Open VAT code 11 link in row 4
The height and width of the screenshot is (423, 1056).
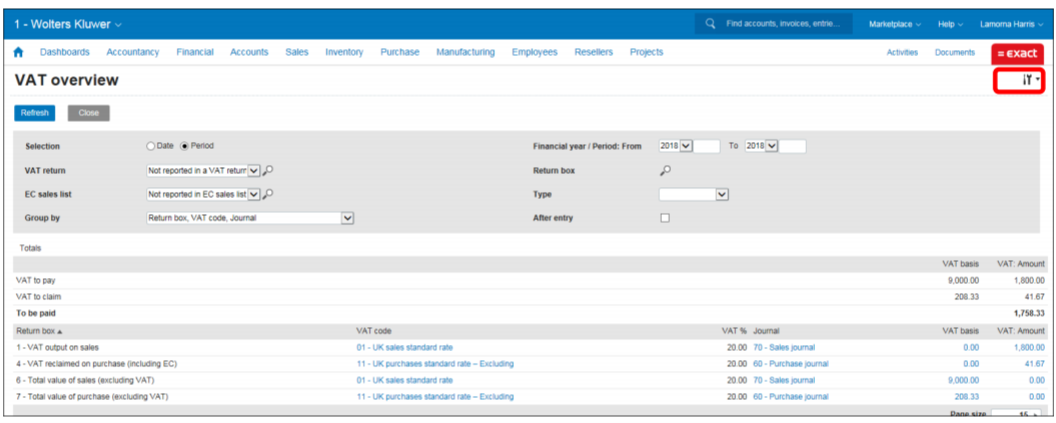[435, 364]
